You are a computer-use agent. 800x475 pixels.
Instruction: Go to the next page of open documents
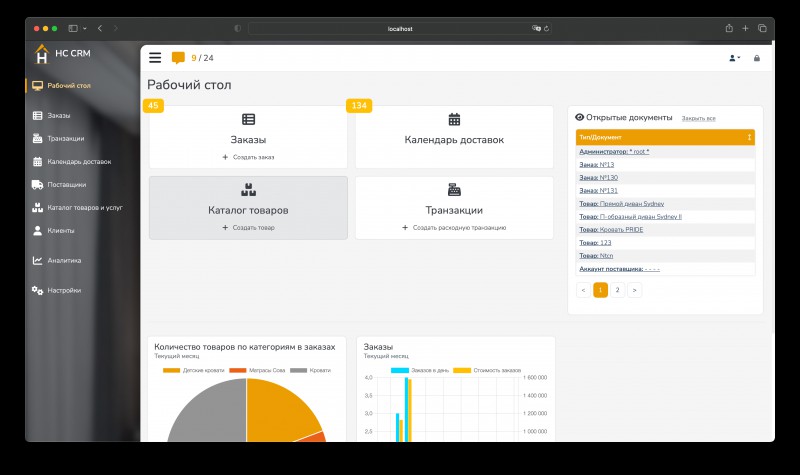(x=635, y=290)
